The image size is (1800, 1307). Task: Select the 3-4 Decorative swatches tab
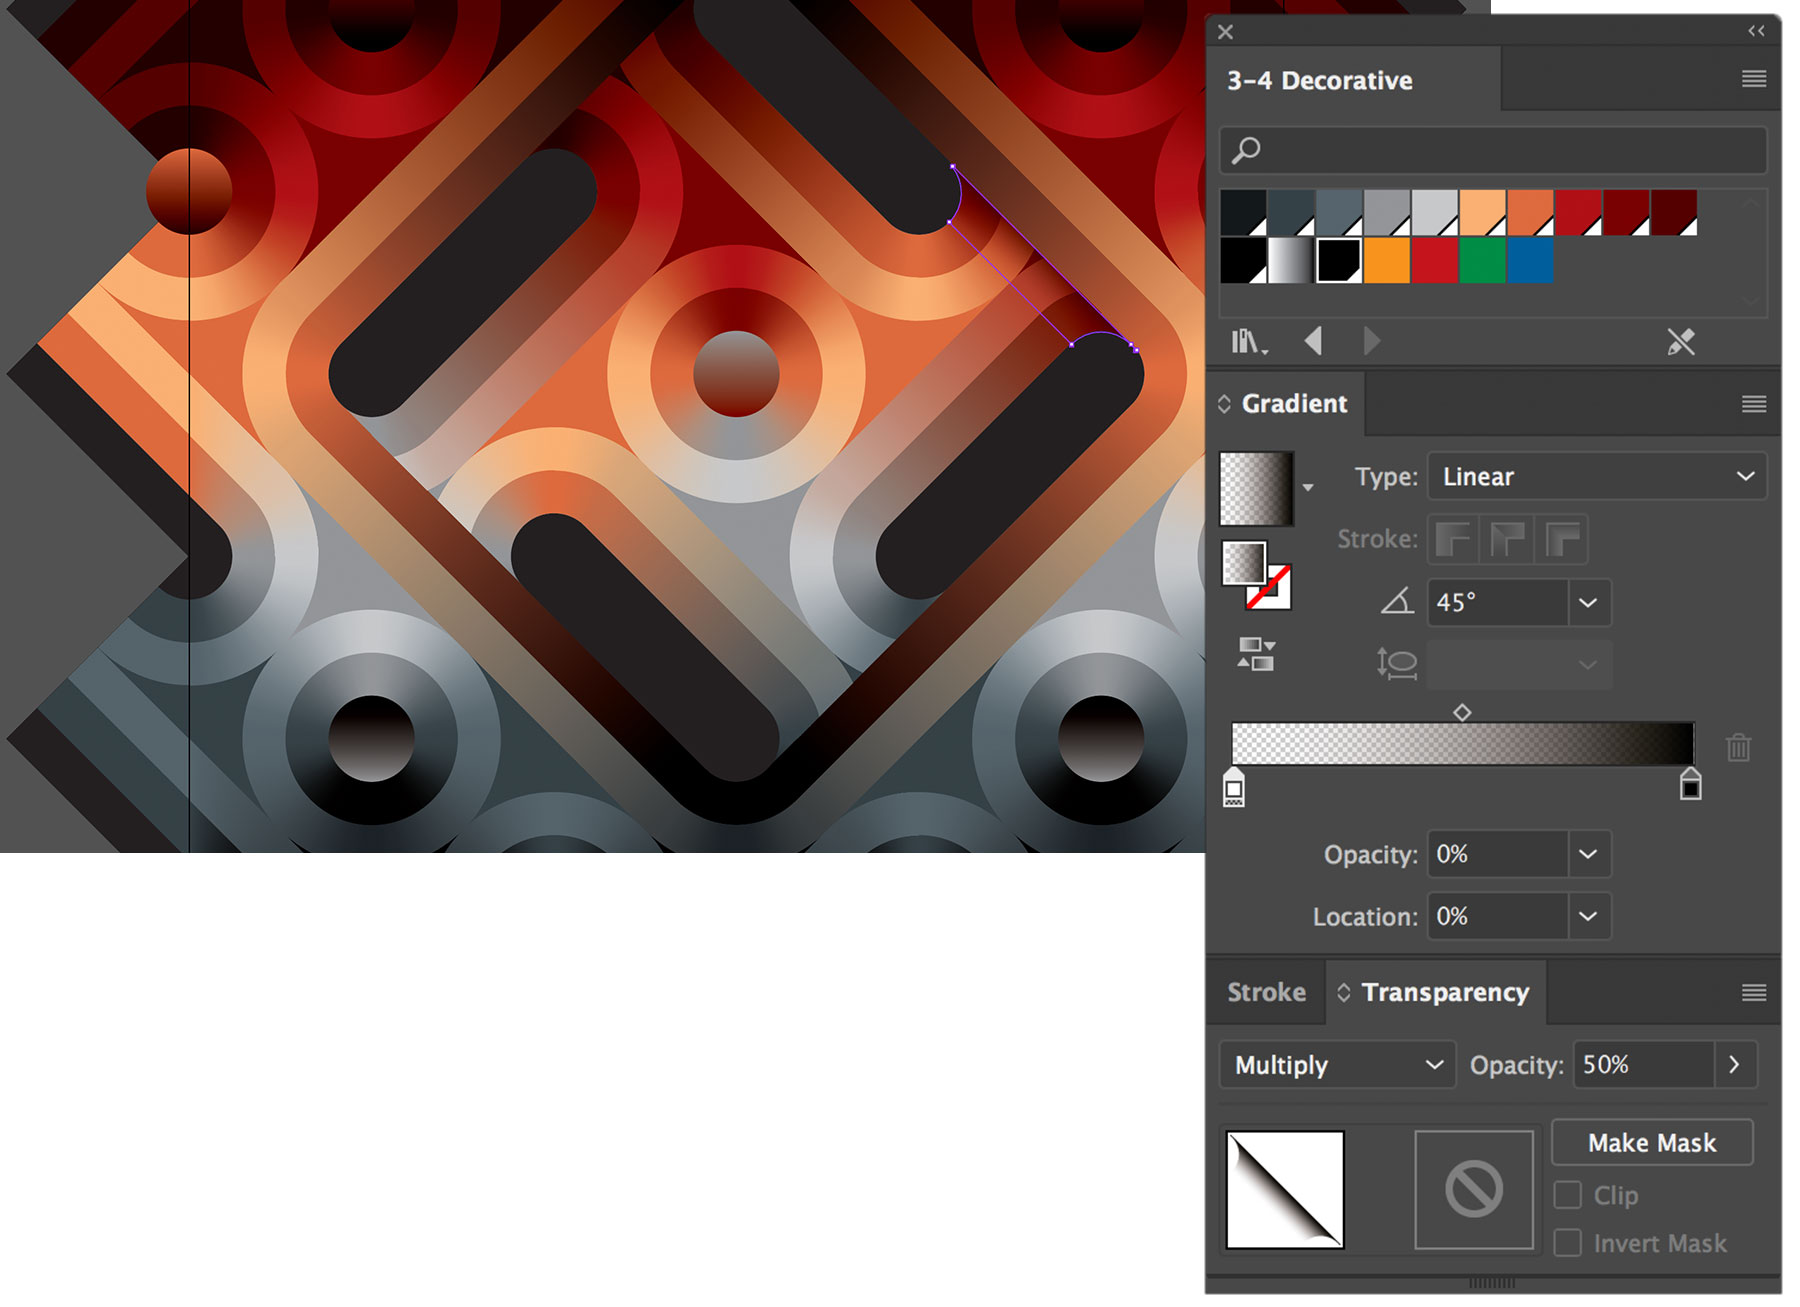pyautogui.click(x=1320, y=80)
